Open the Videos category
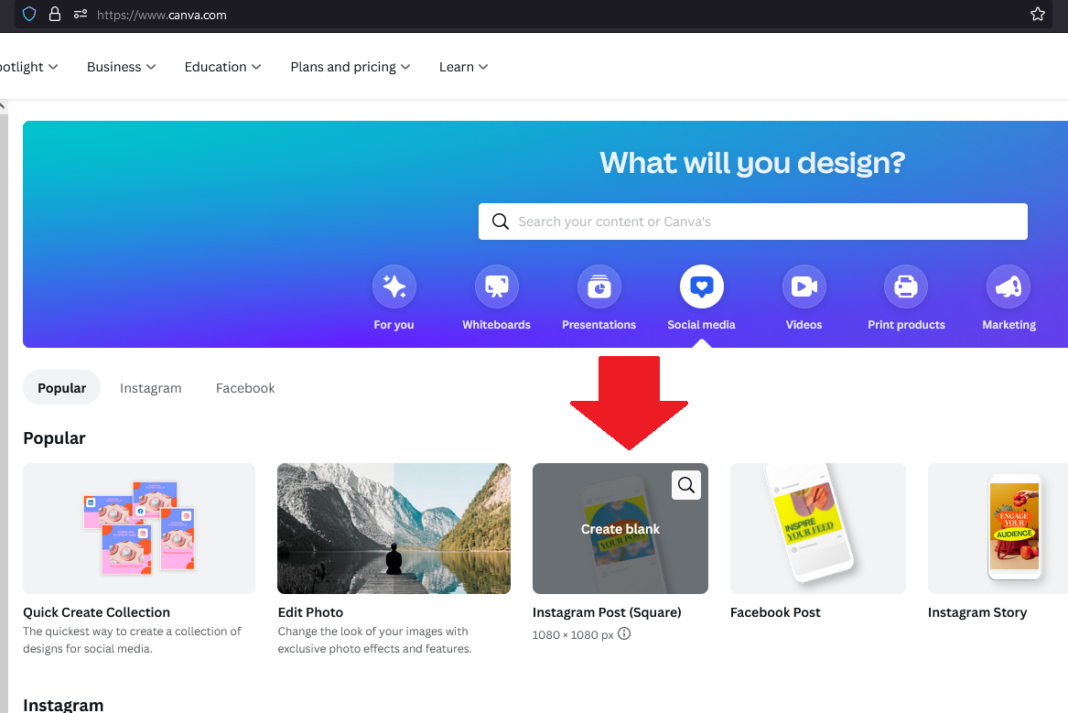Screen dimensions: 1068x713 pyautogui.click(x=804, y=287)
